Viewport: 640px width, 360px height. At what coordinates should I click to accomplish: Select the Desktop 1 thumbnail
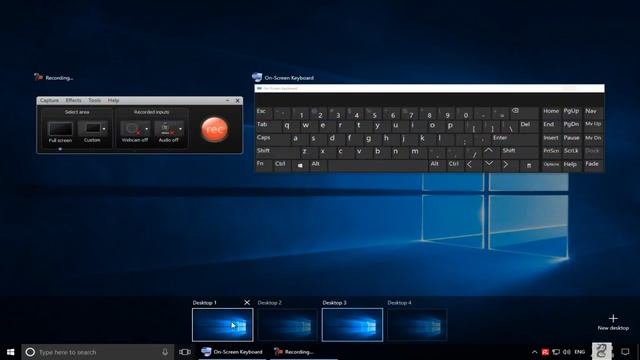tap(222, 325)
